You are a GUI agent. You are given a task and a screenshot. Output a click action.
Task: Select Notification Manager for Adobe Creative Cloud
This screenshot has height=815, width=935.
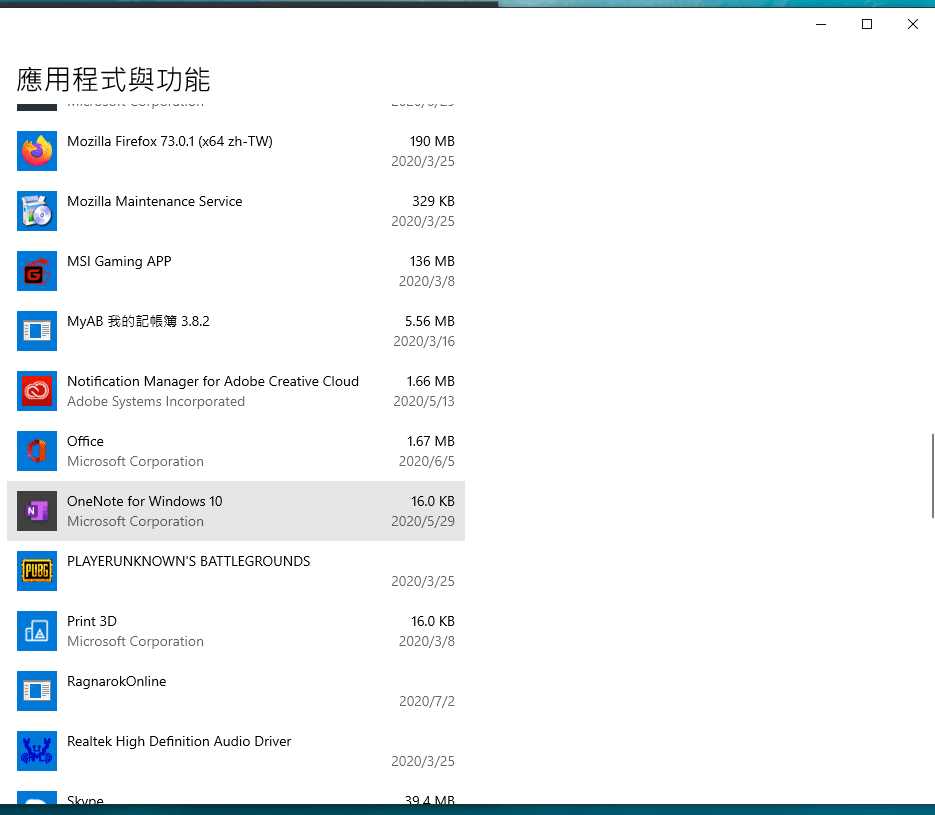tap(213, 382)
